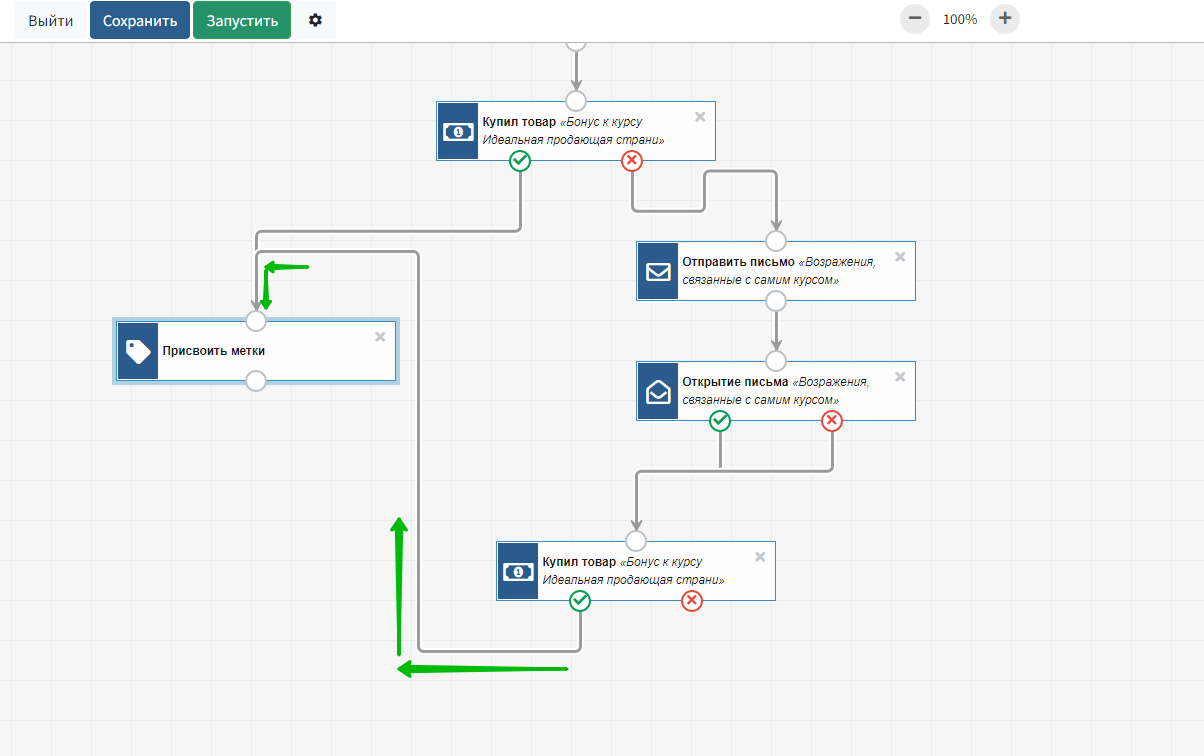Click the Выйти button
Screen dimensions: 1204x756
[50, 20]
